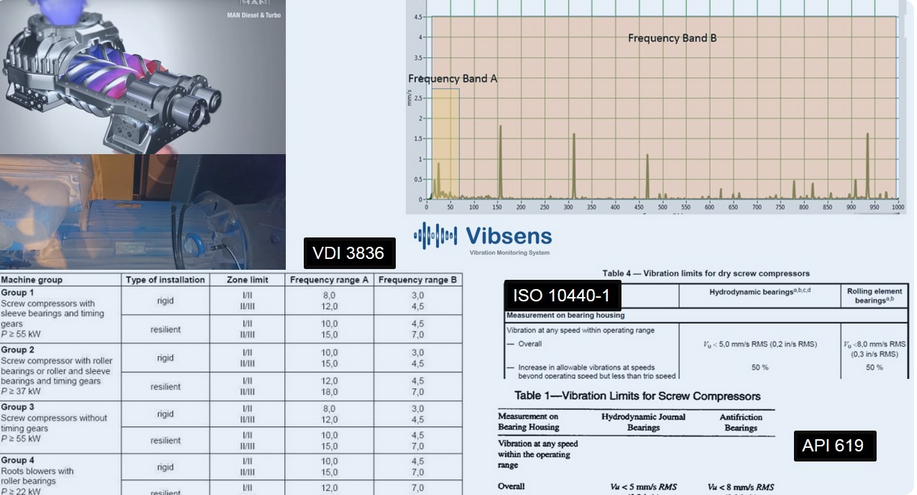
Task: Click the tallest spectrum peak near 150 Hz
Action: pos(499,160)
